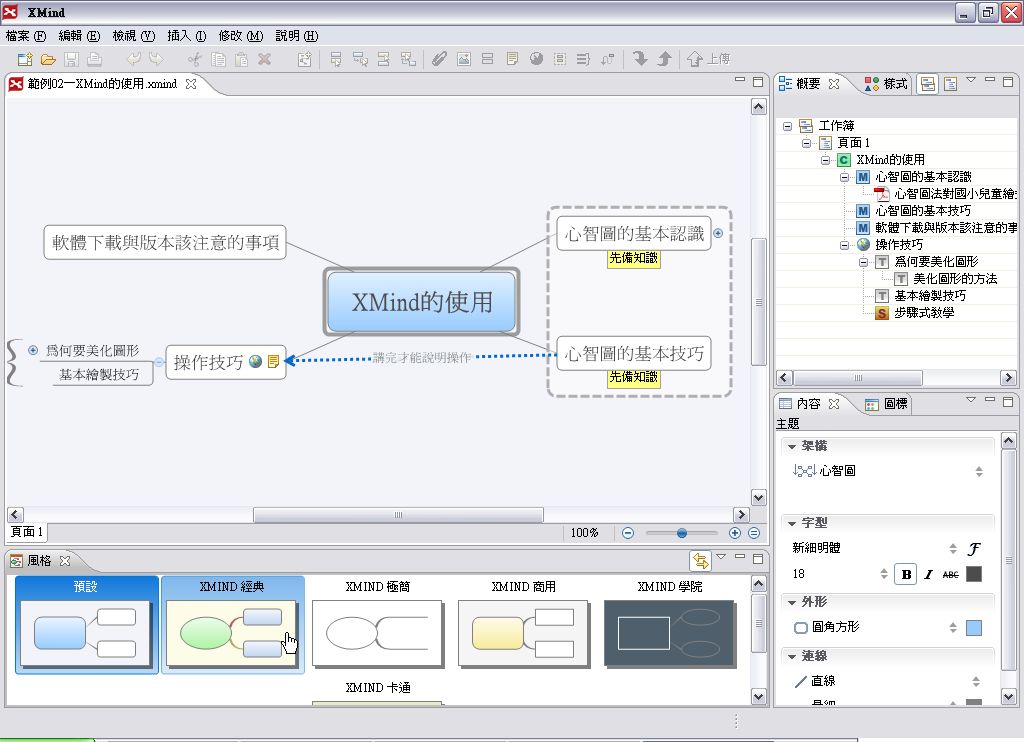Screen dimensions: 1024x742
Task: Click the drill up arrow icon
Action: (664, 59)
